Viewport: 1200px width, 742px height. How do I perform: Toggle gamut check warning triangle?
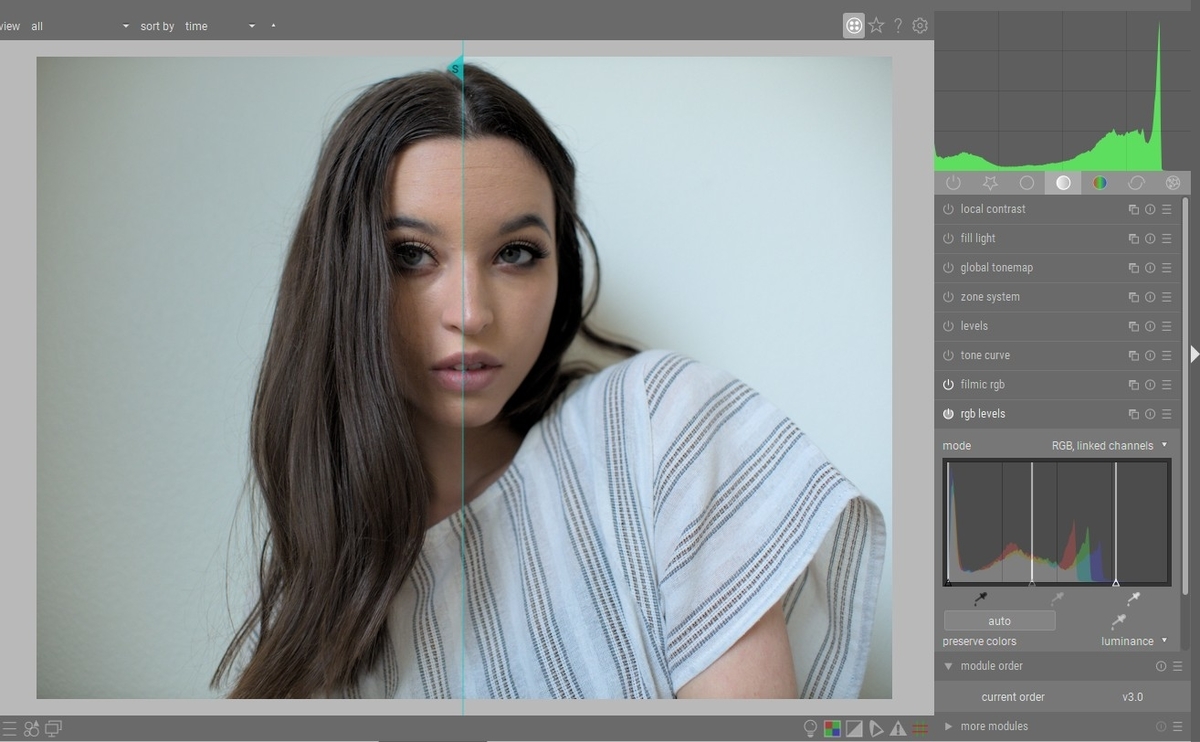pyautogui.click(x=898, y=729)
